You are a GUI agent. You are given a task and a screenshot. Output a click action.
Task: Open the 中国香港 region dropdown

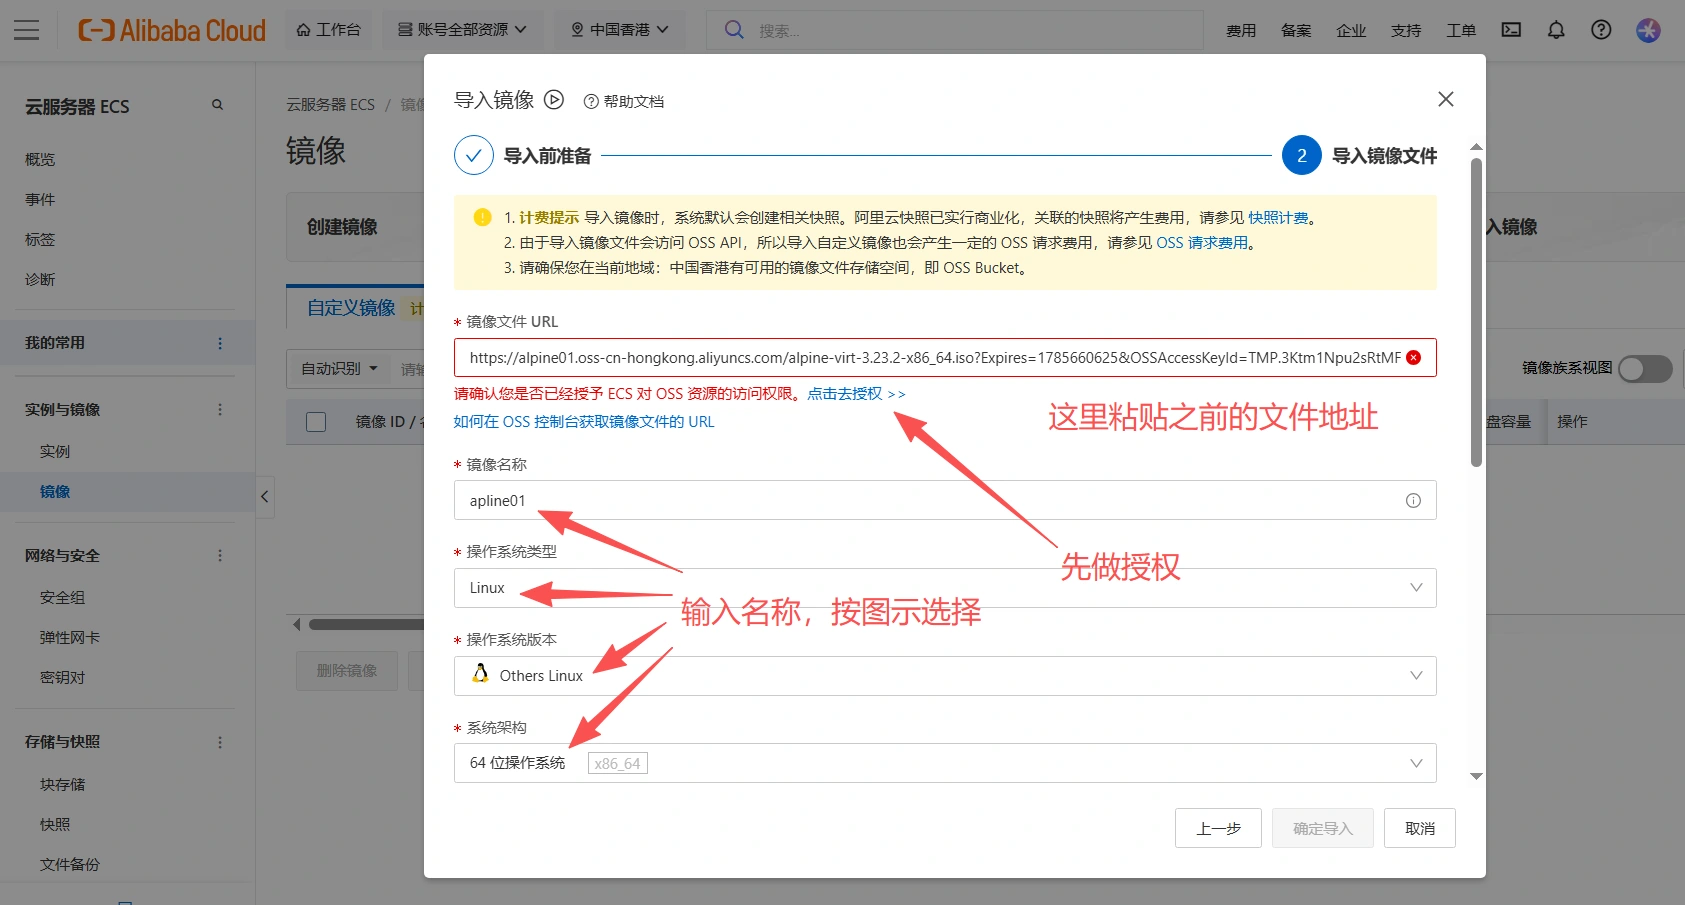[620, 30]
